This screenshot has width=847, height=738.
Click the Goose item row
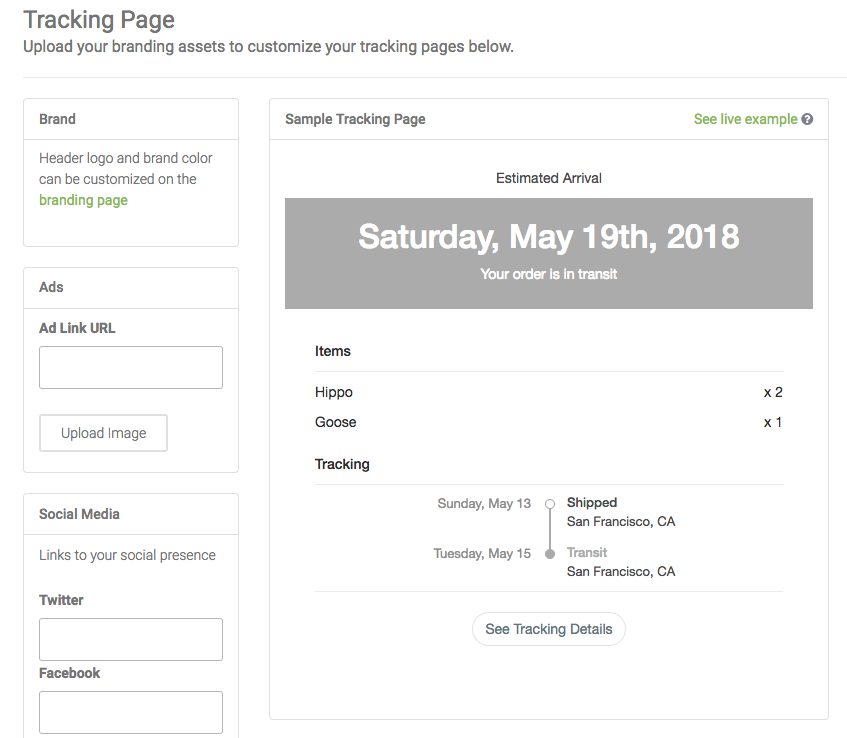coord(549,422)
